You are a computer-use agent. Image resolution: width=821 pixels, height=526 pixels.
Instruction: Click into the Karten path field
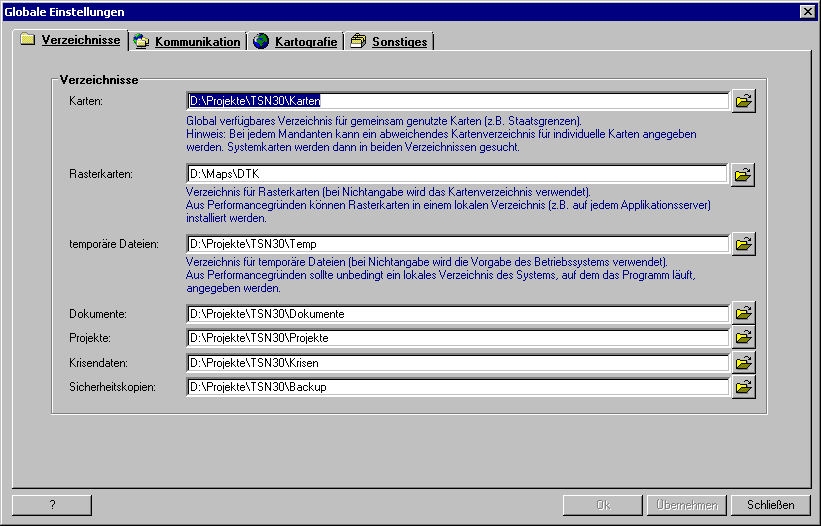(458, 101)
